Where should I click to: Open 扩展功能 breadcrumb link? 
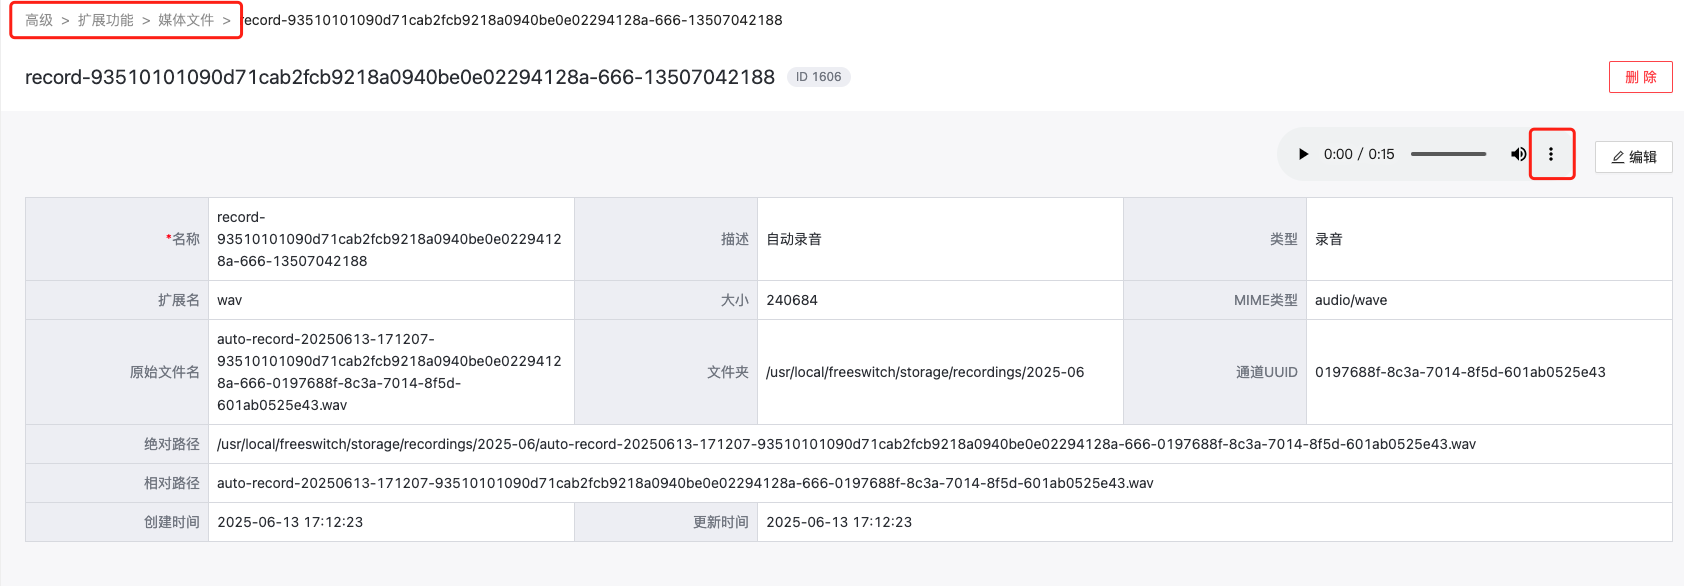(x=105, y=20)
